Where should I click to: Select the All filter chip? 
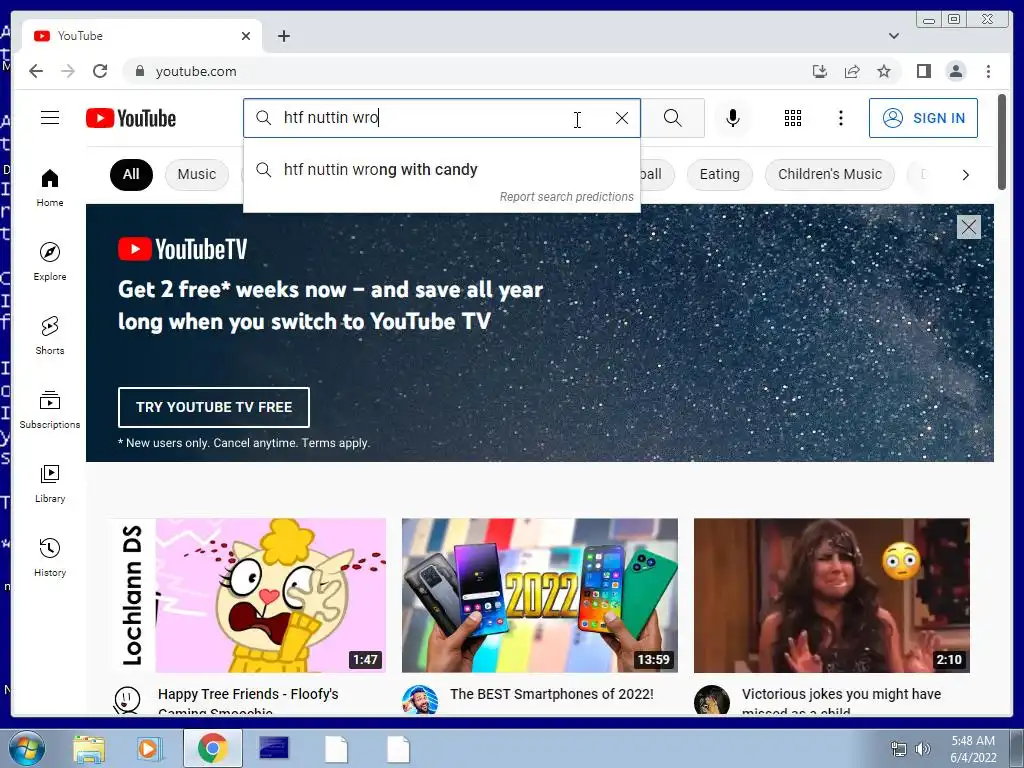131,174
